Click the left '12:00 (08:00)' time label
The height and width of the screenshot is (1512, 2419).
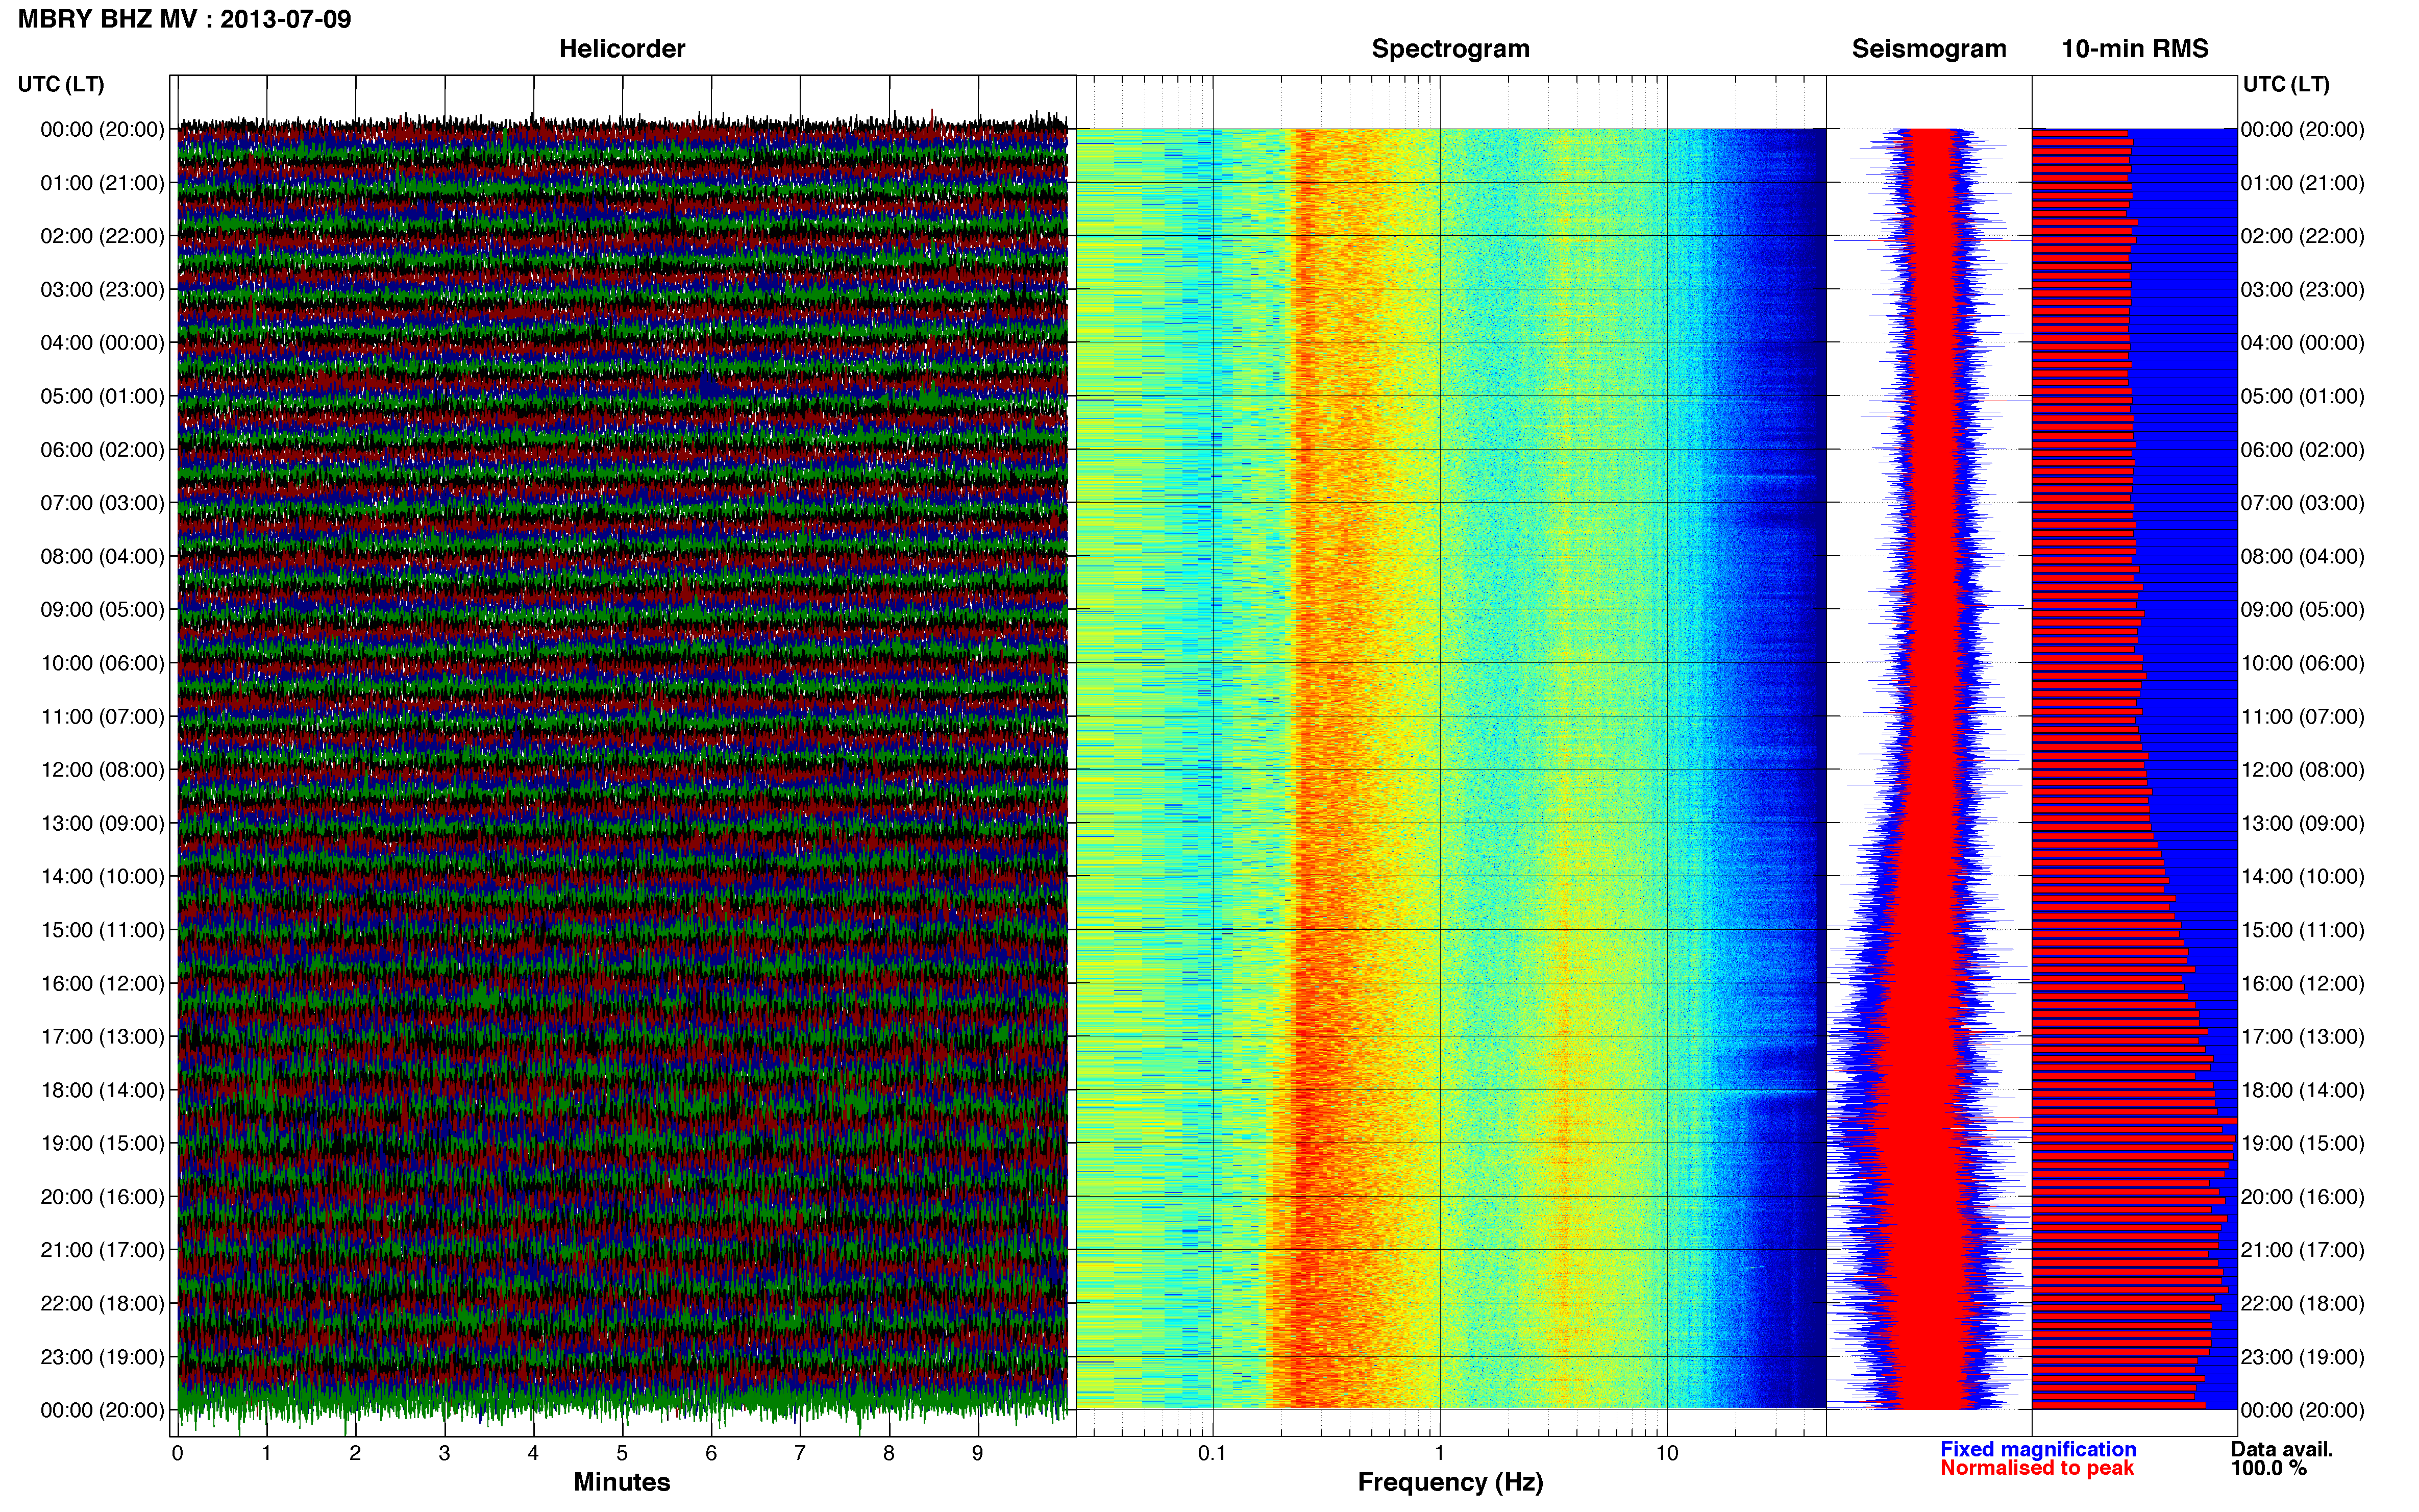click(x=102, y=770)
